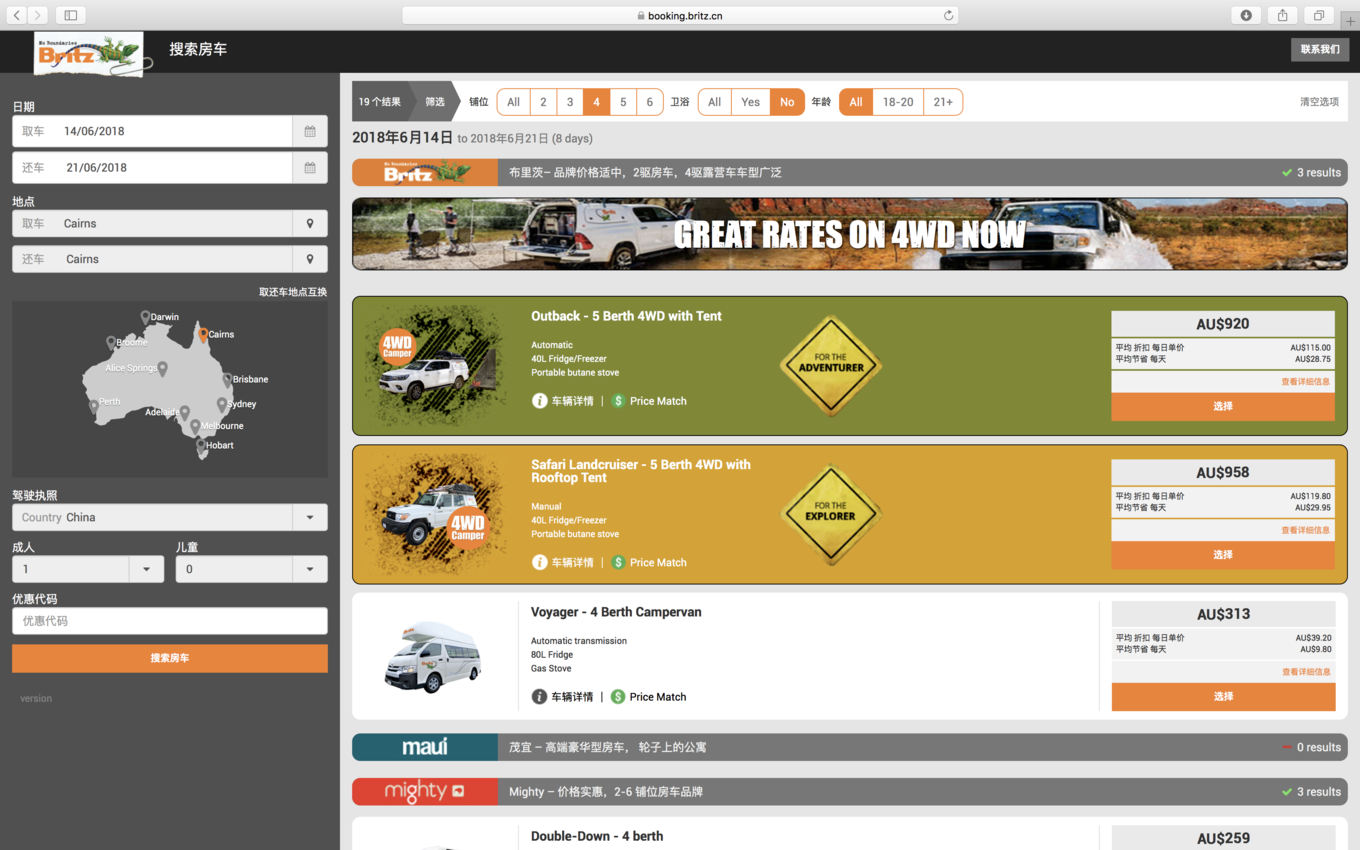Click the Safari back arrow

[x=17, y=15]
